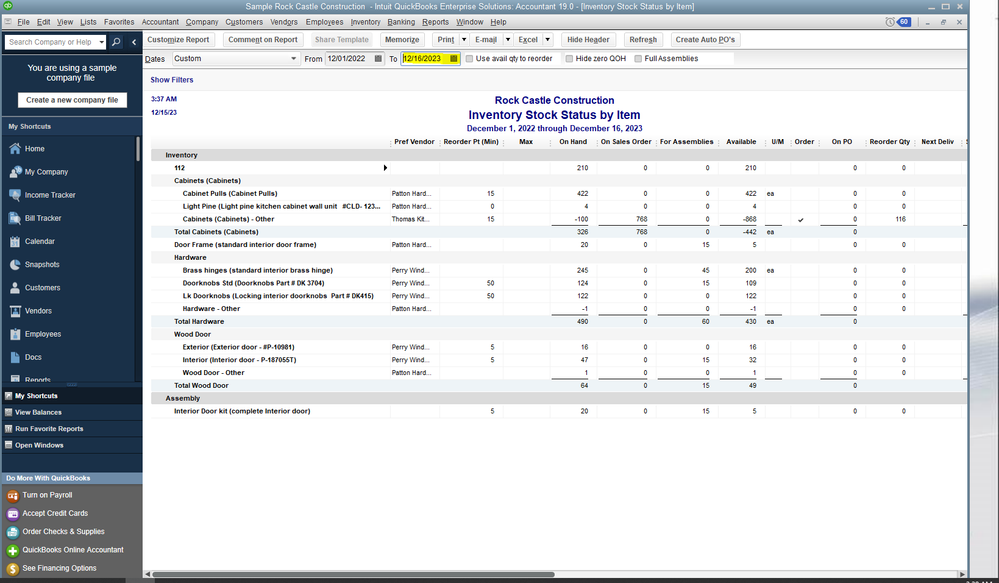
Task: Click On Hand column header
Action: tap(573, 142)
